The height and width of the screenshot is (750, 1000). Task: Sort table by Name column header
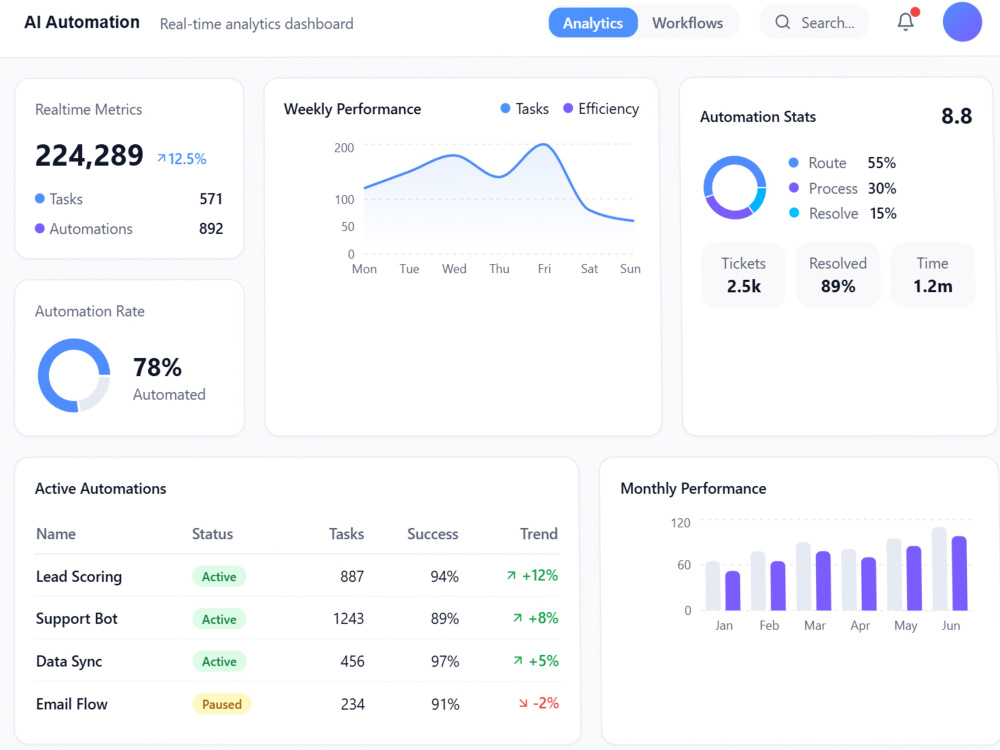click(x=55, y=534)
